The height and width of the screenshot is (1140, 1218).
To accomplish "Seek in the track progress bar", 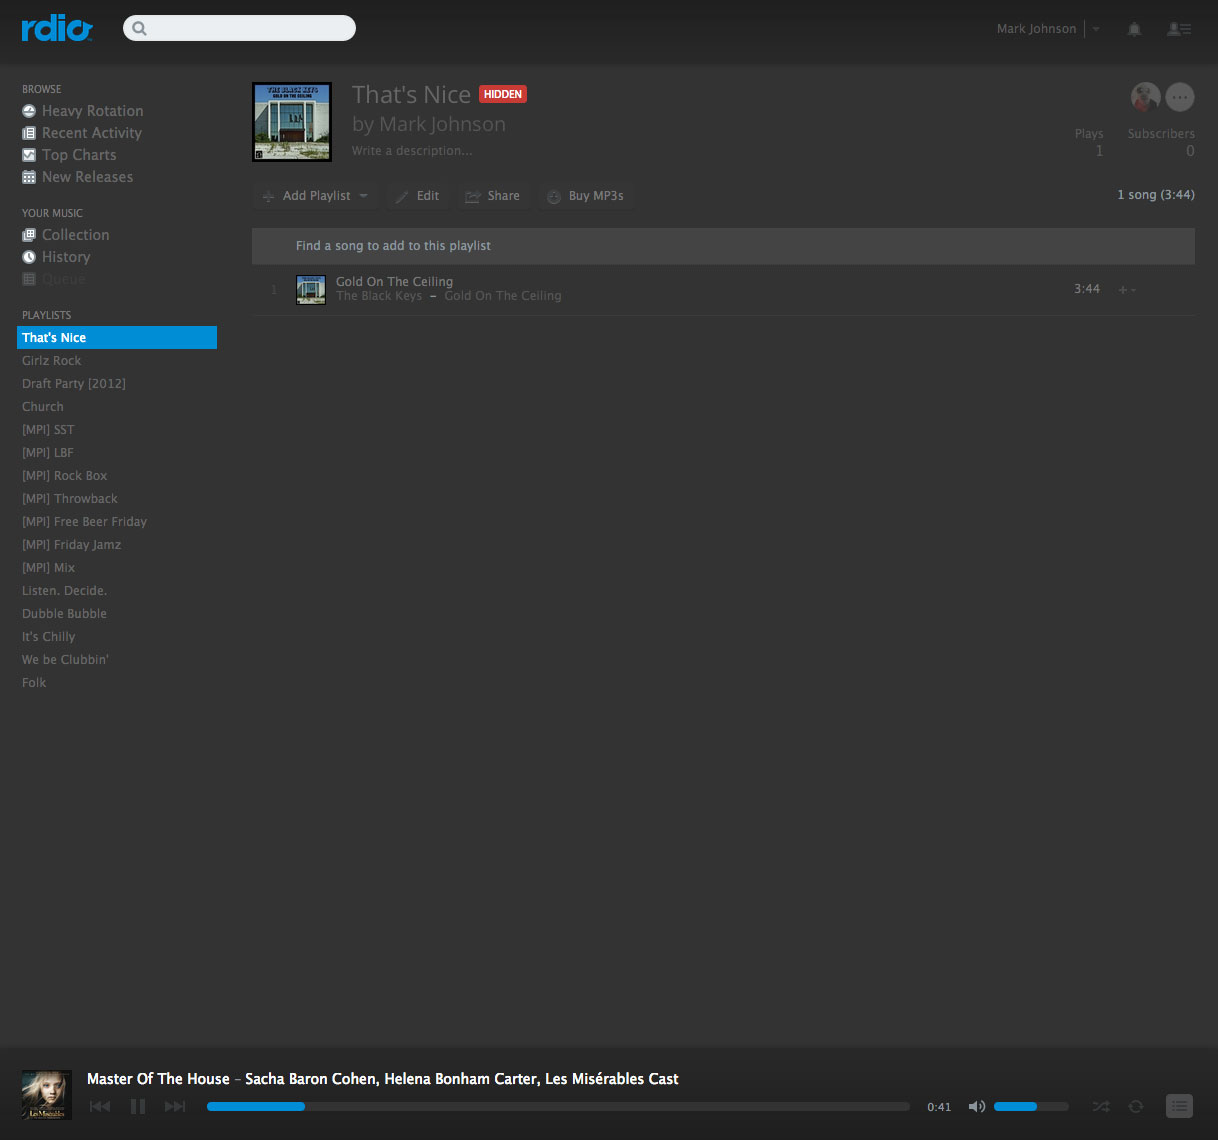I will coord(558,1107).
